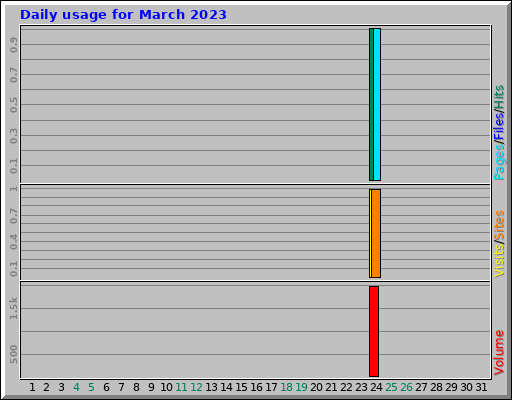Click day 17 on the x-axis
The height and width of the screenshot is (400, 512).
pos(271,387)
